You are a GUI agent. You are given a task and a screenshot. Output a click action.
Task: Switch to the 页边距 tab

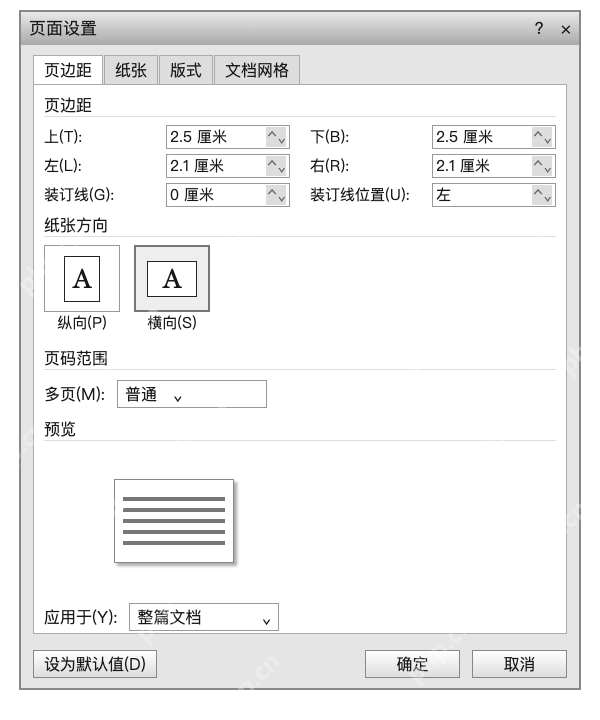[x=68, y=70]
